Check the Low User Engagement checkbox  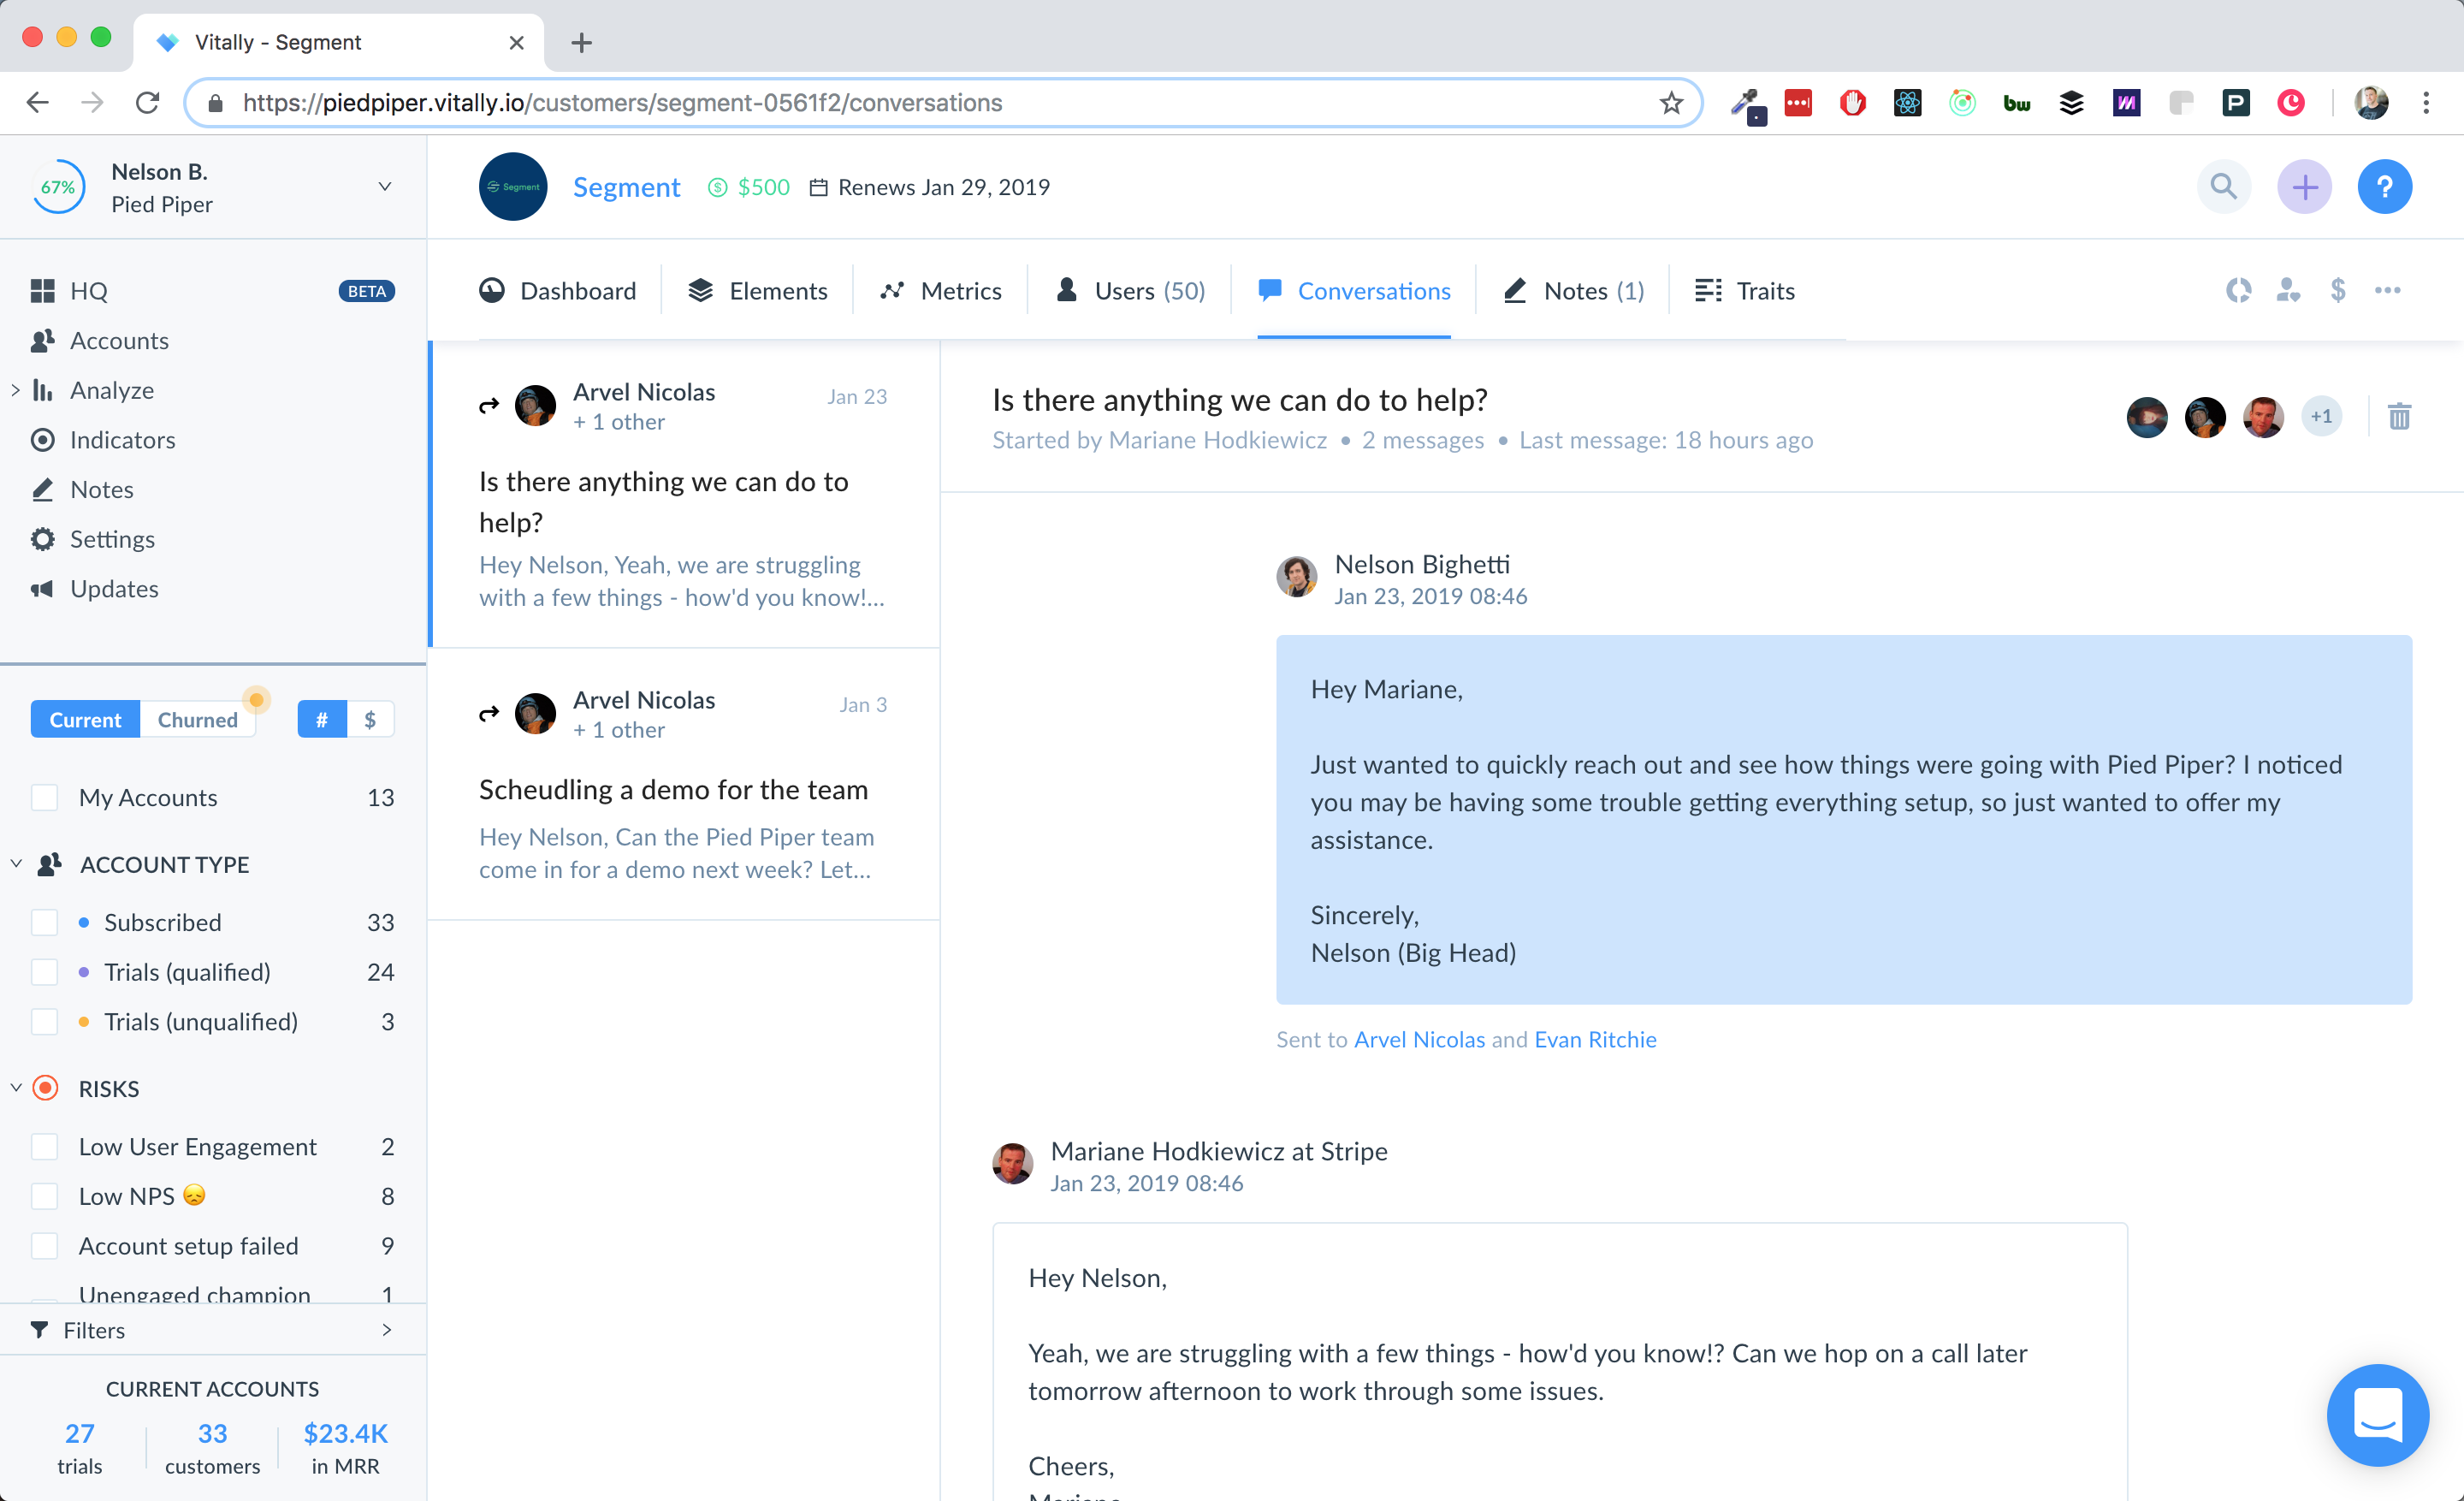44,1146
